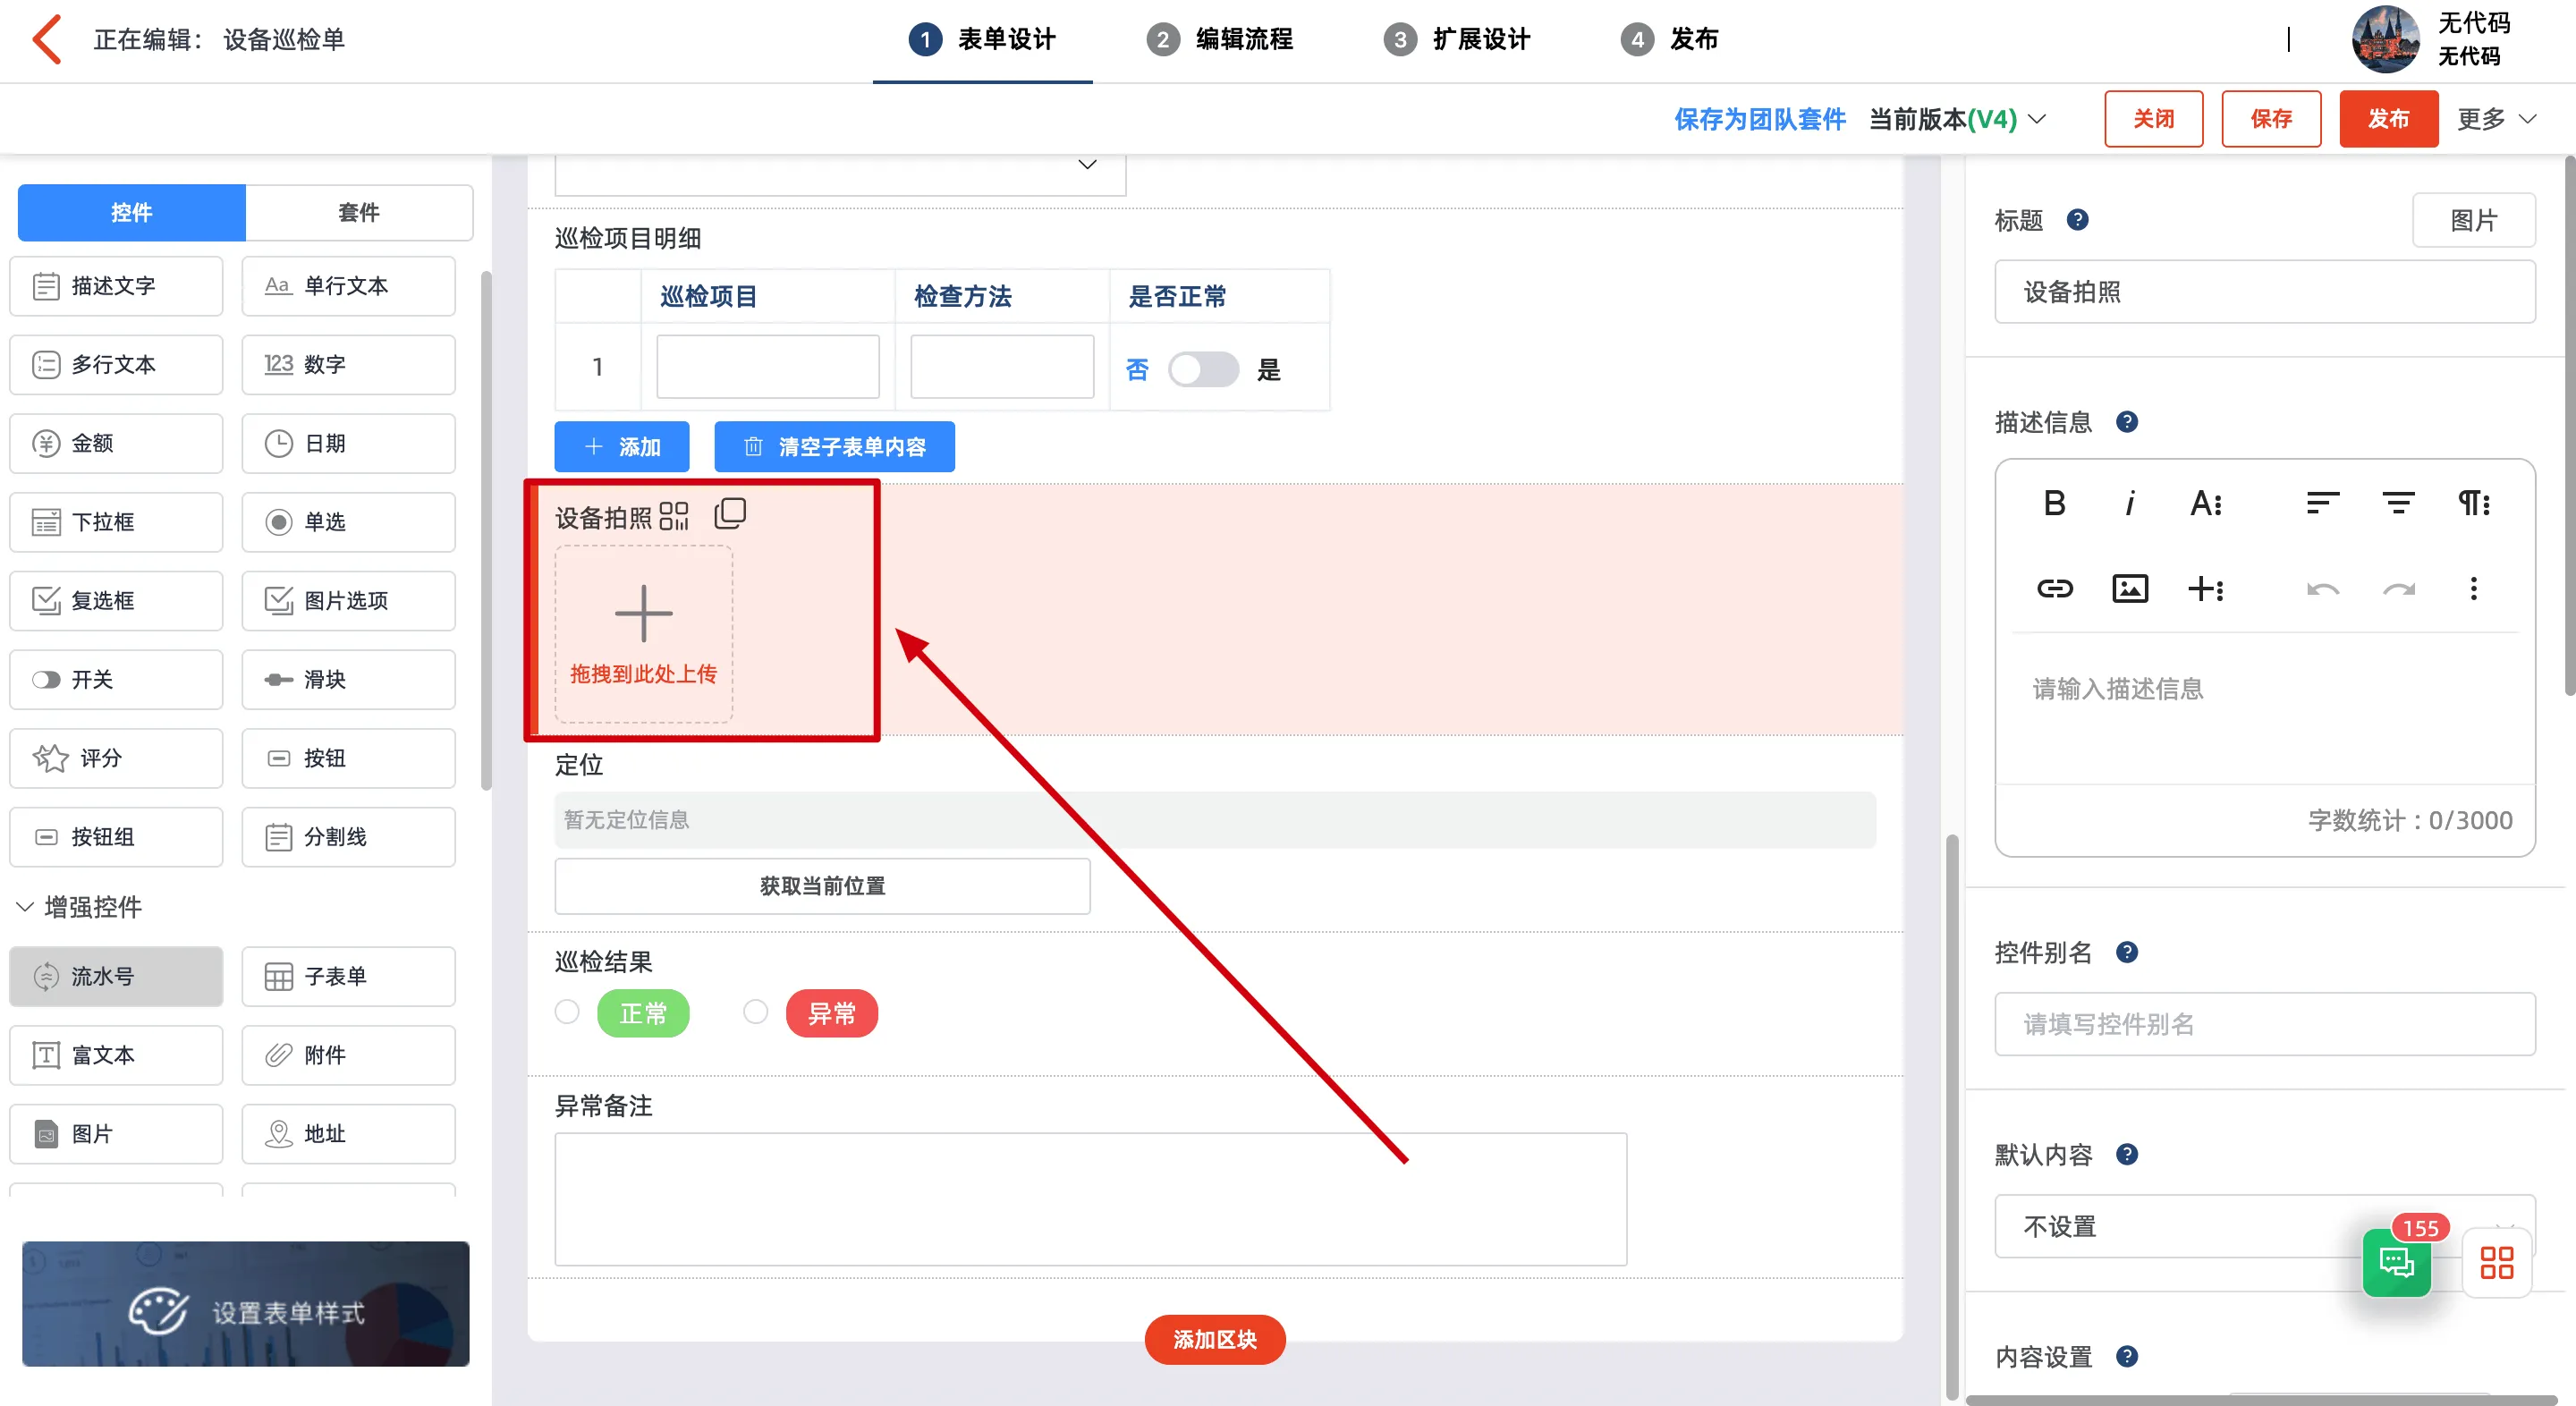Click help icon next to 控件别名
This screenshot has width=2576, height=1406.
coord(2127,952)
